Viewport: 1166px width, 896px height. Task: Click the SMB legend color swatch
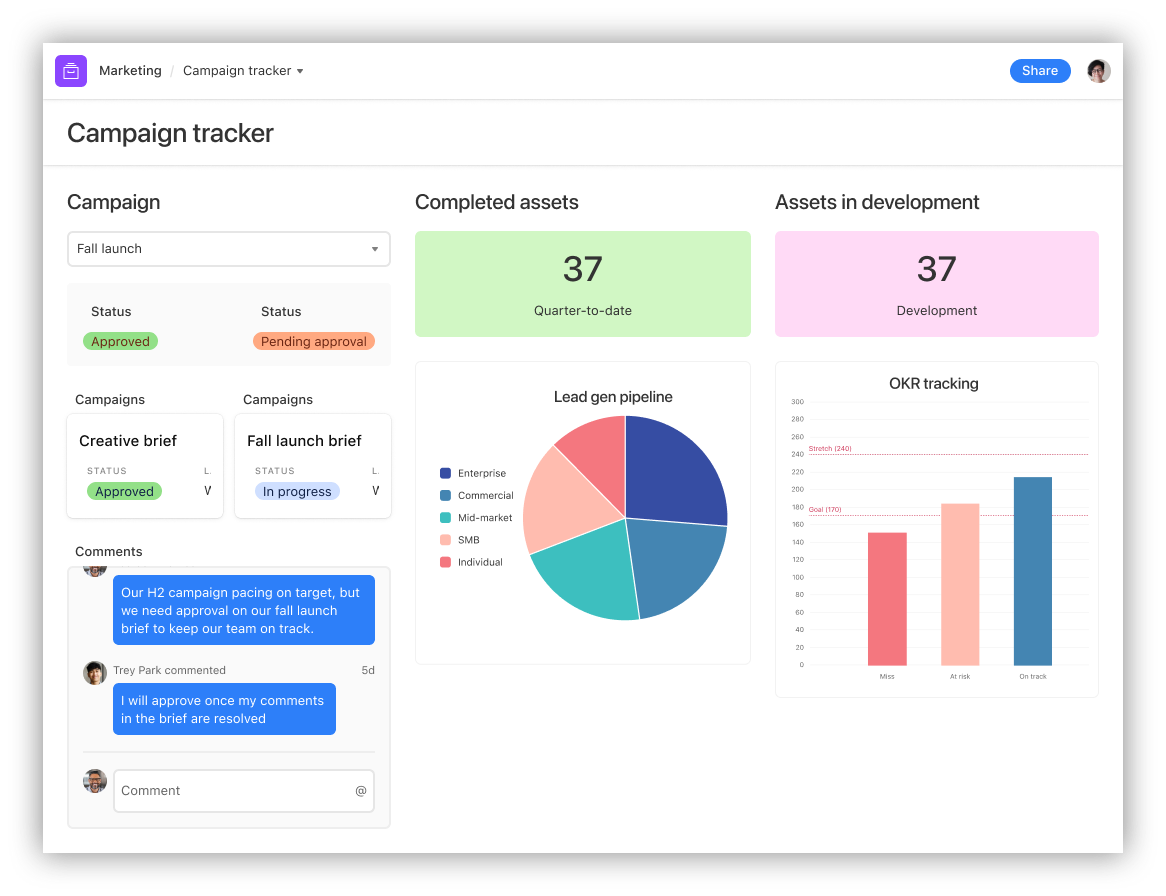point(445,540)
